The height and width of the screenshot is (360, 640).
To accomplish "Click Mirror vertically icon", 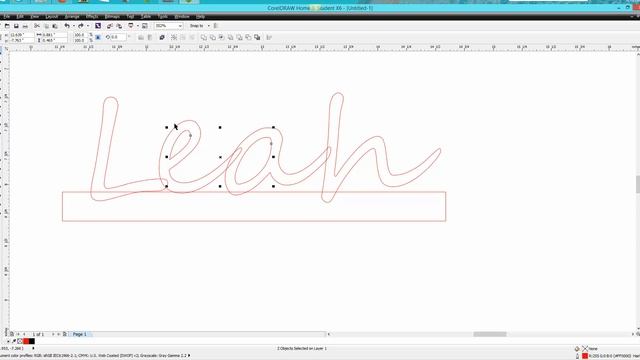I will pyautogui.click(x=150, y=38).
